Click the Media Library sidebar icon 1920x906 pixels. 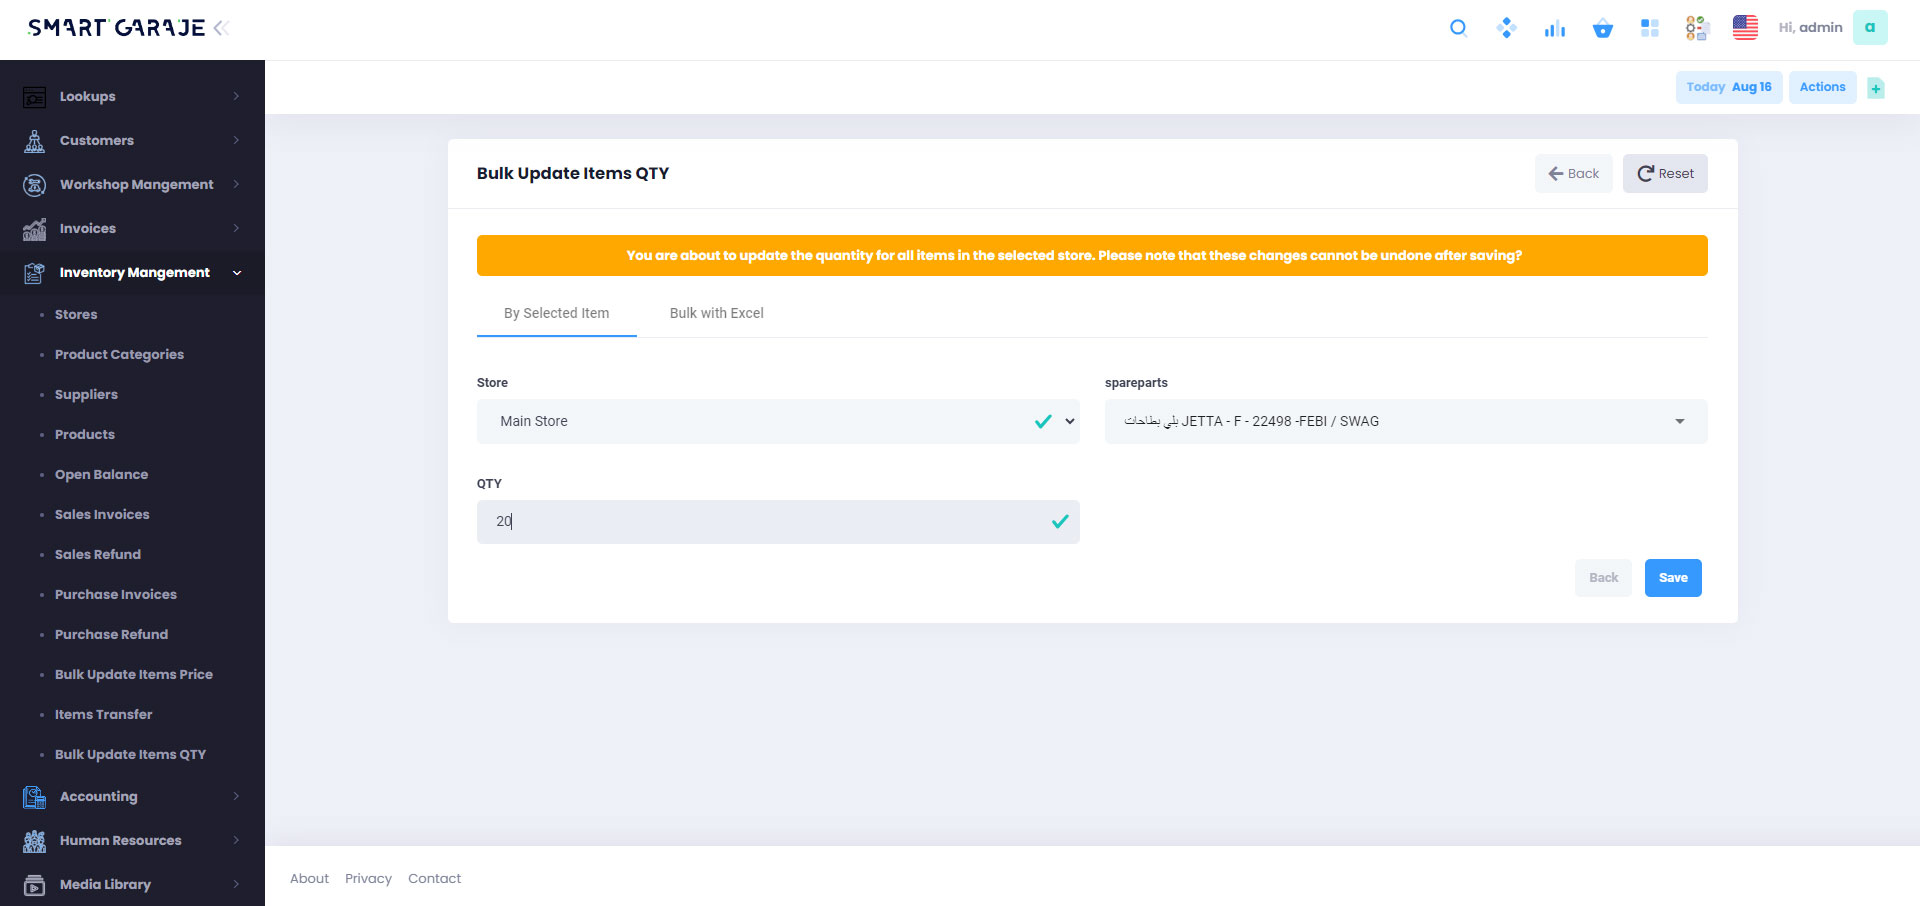pos(34,885)
